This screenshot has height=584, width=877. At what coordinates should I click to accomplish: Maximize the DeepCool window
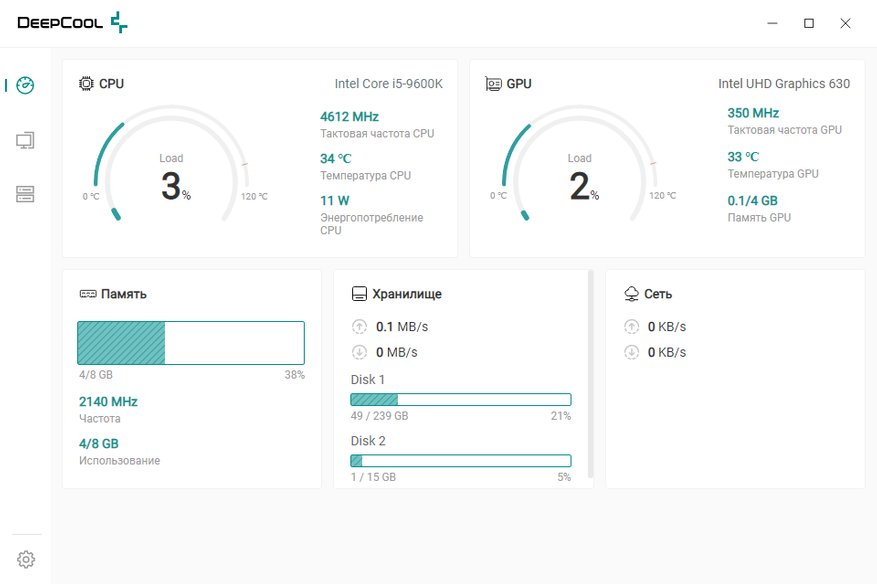pyautogui.click(x=809, y=23)
